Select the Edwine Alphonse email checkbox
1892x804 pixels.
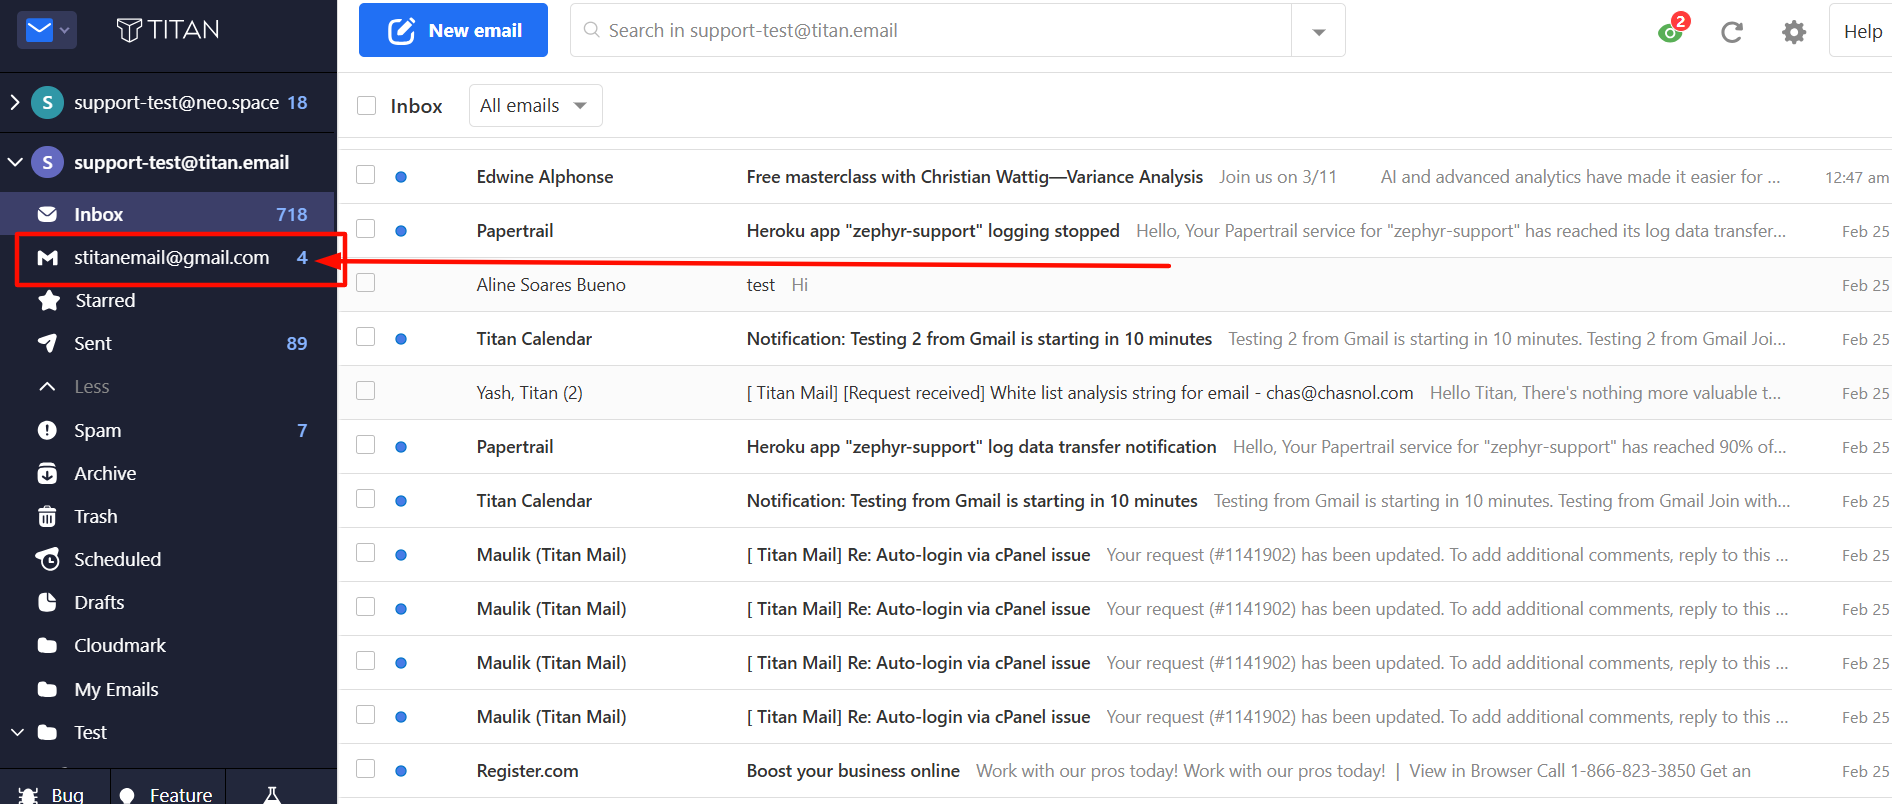tap(366, 175)
